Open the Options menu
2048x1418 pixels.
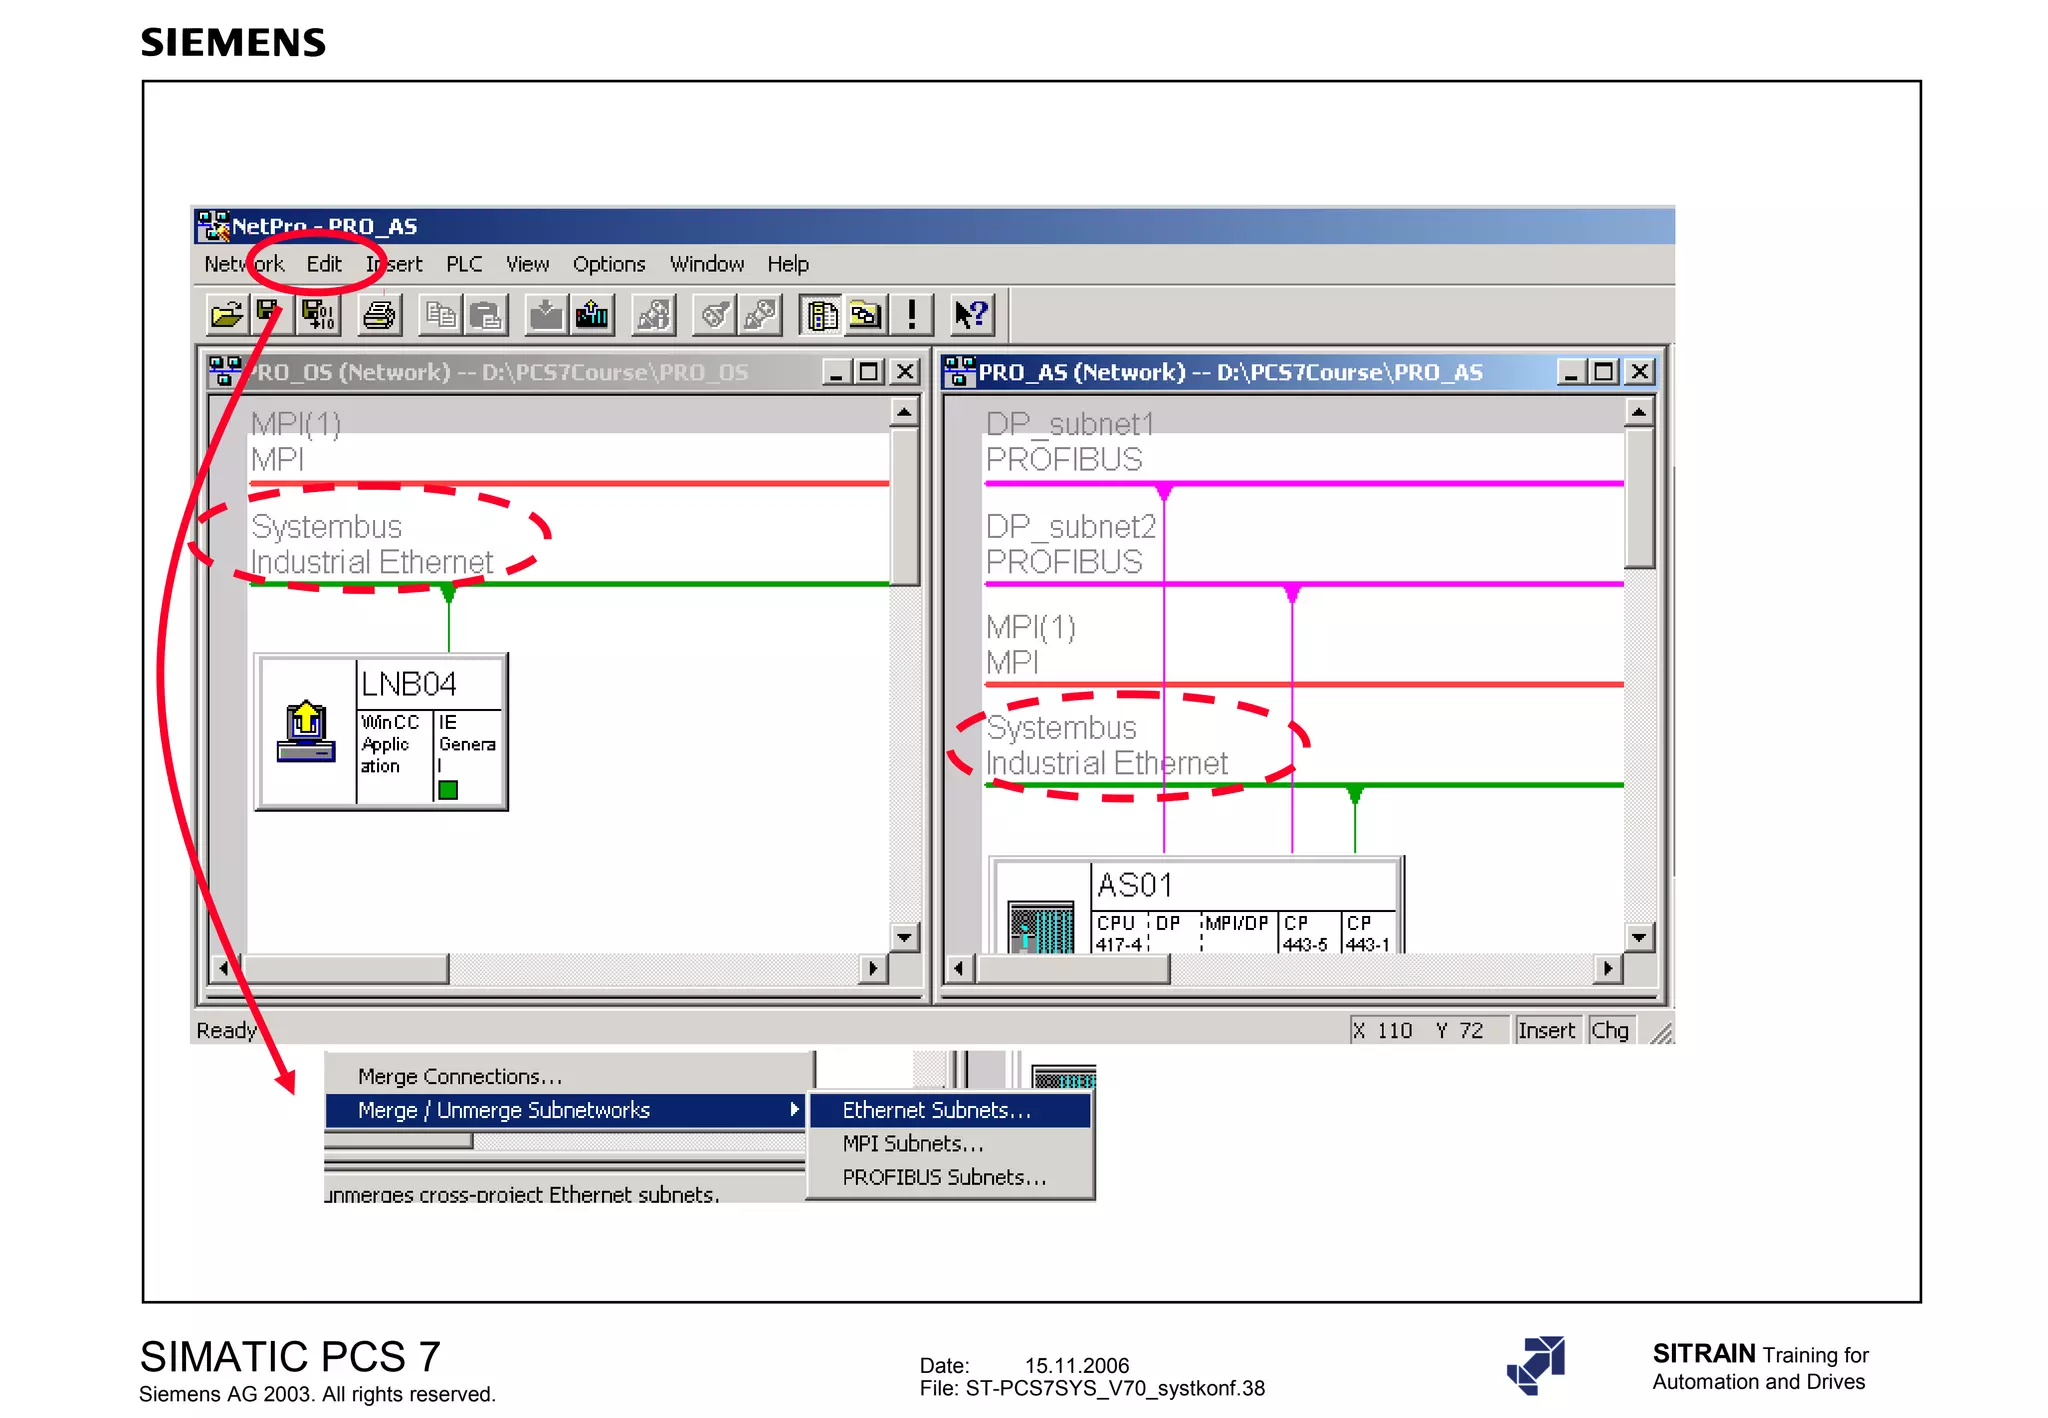click(x=609, y=264)
